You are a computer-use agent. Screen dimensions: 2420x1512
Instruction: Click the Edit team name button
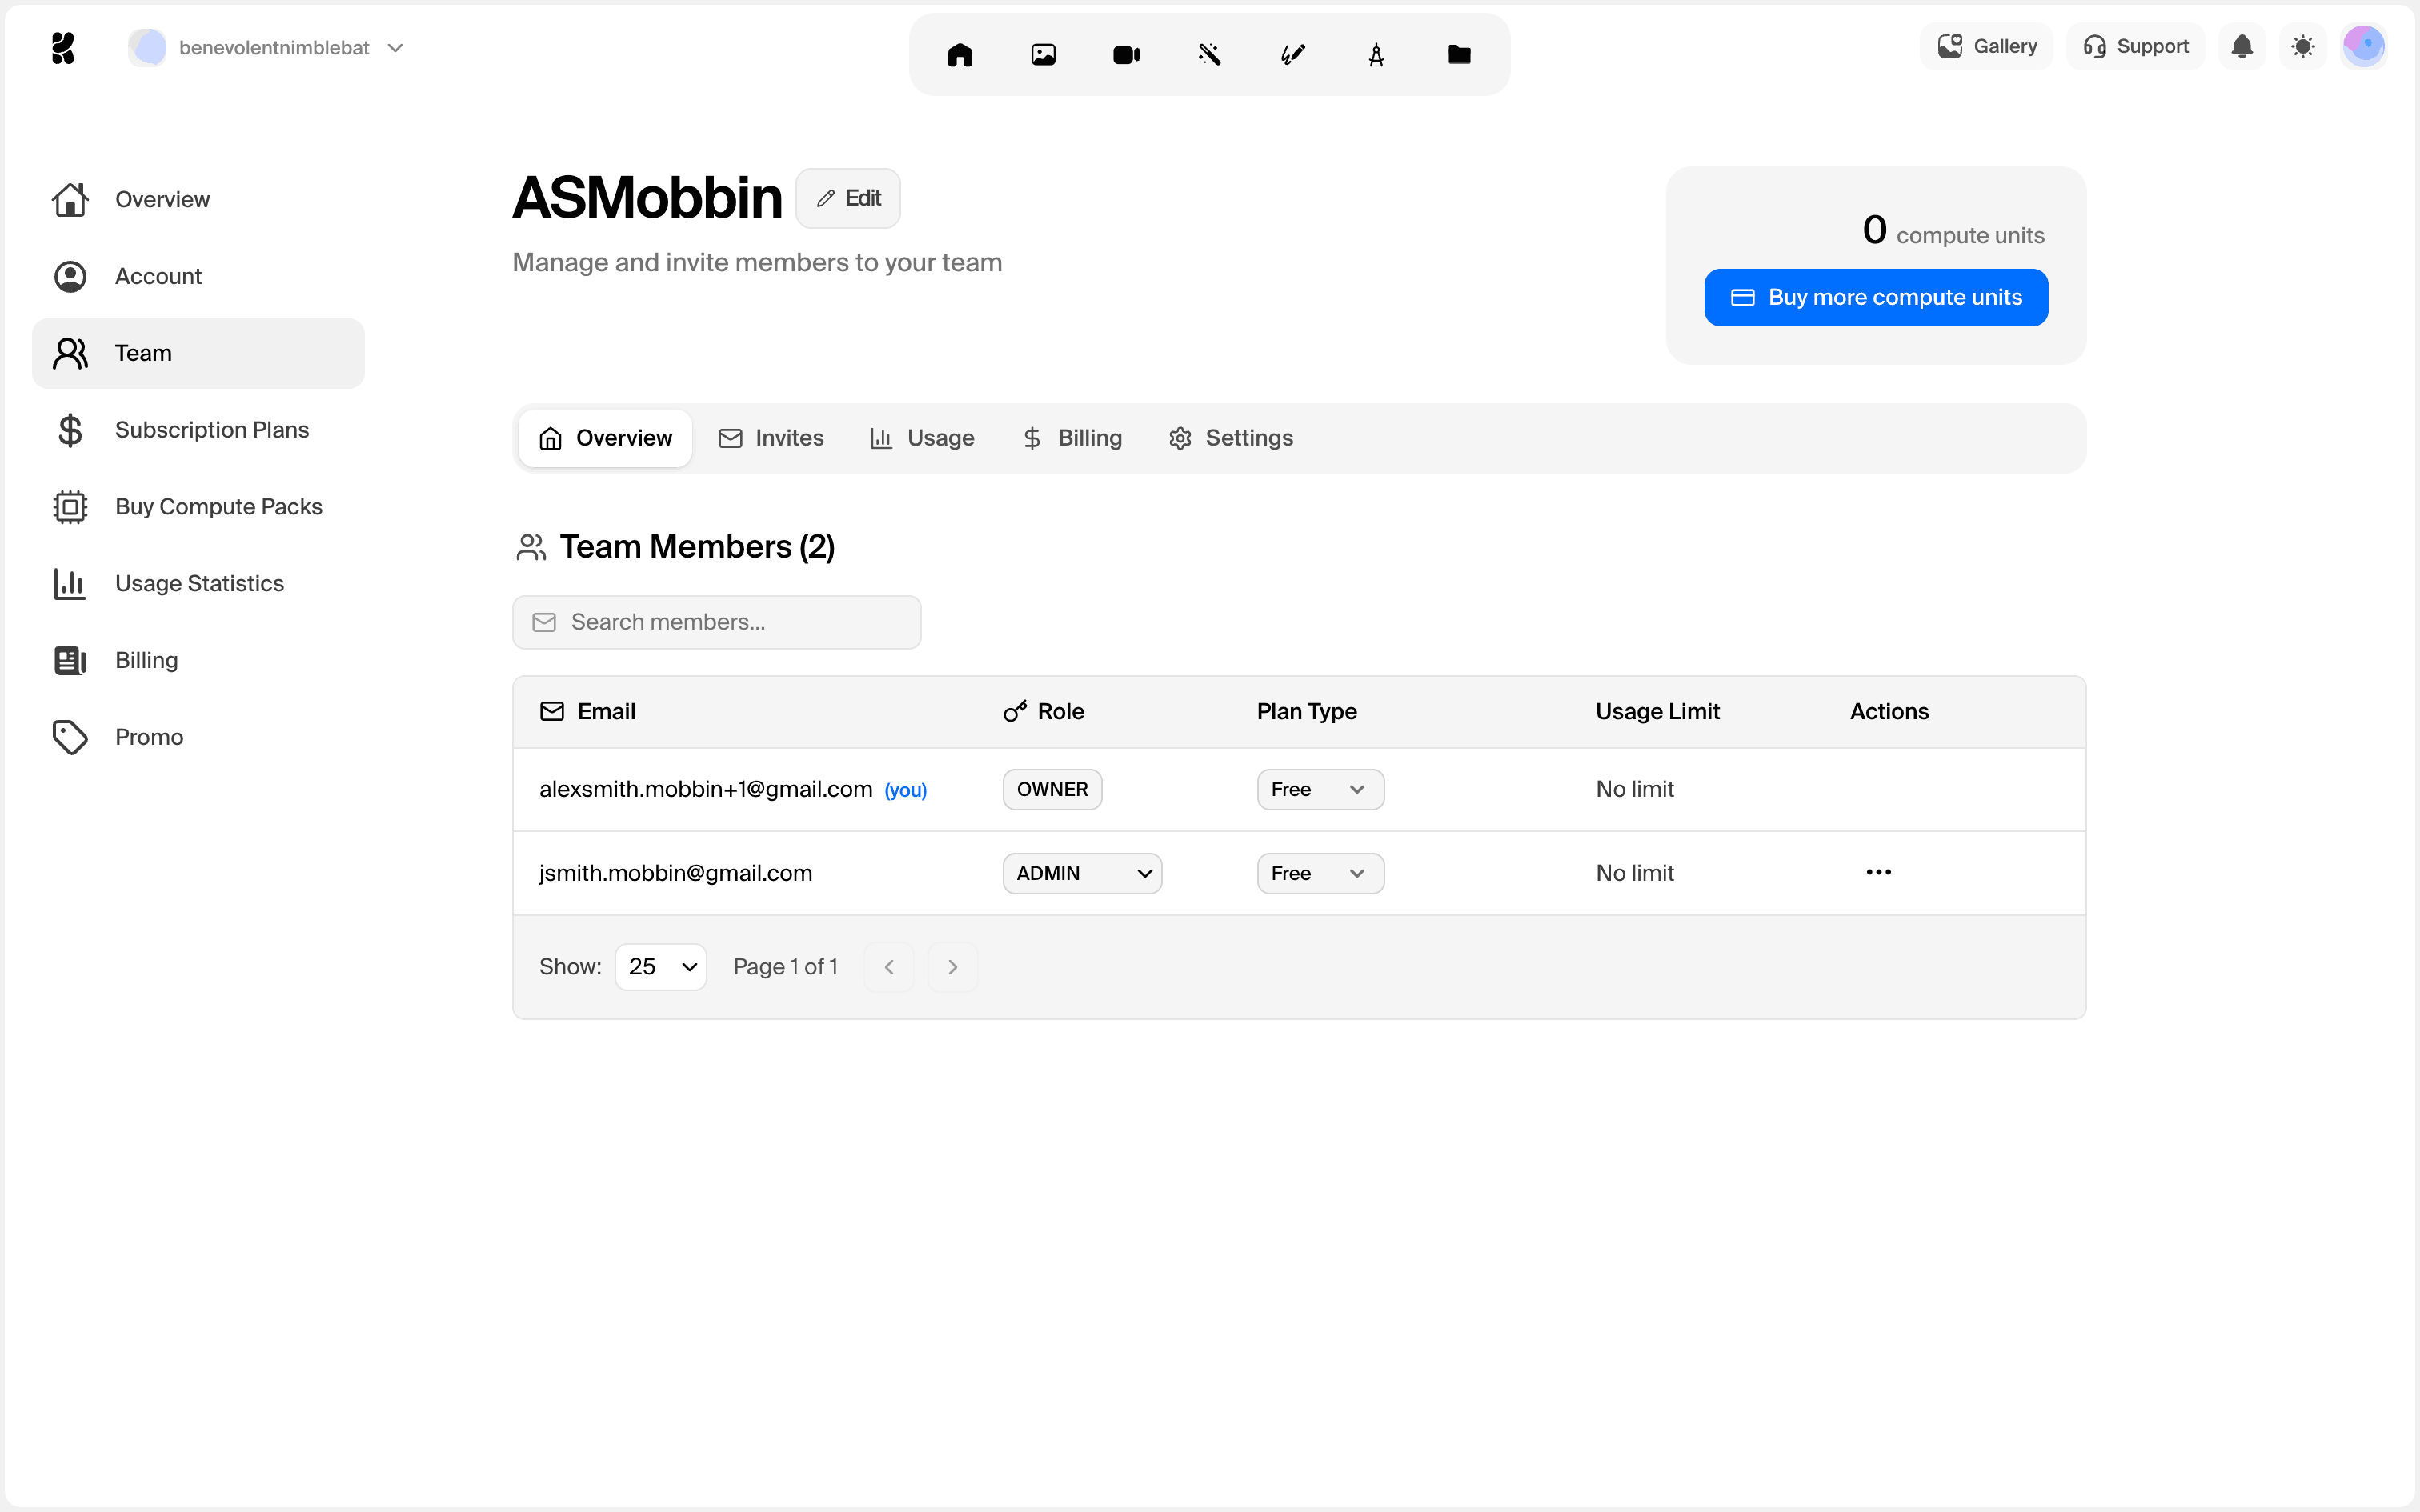pos(848,198)
